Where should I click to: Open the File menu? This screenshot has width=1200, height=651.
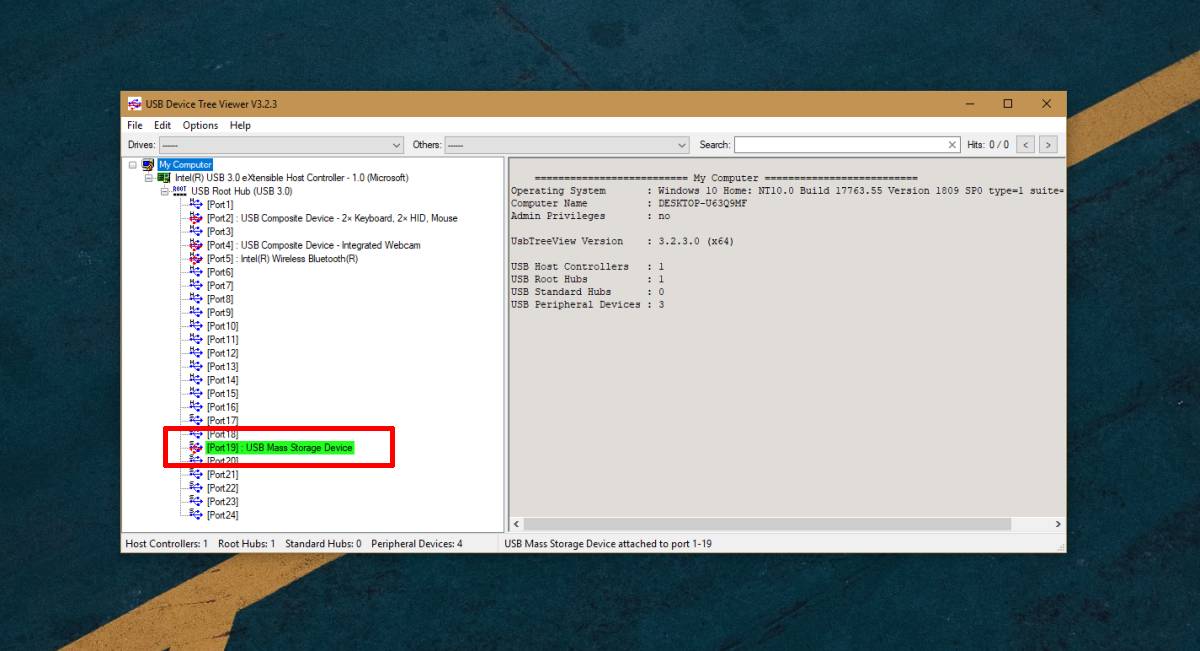135,125
